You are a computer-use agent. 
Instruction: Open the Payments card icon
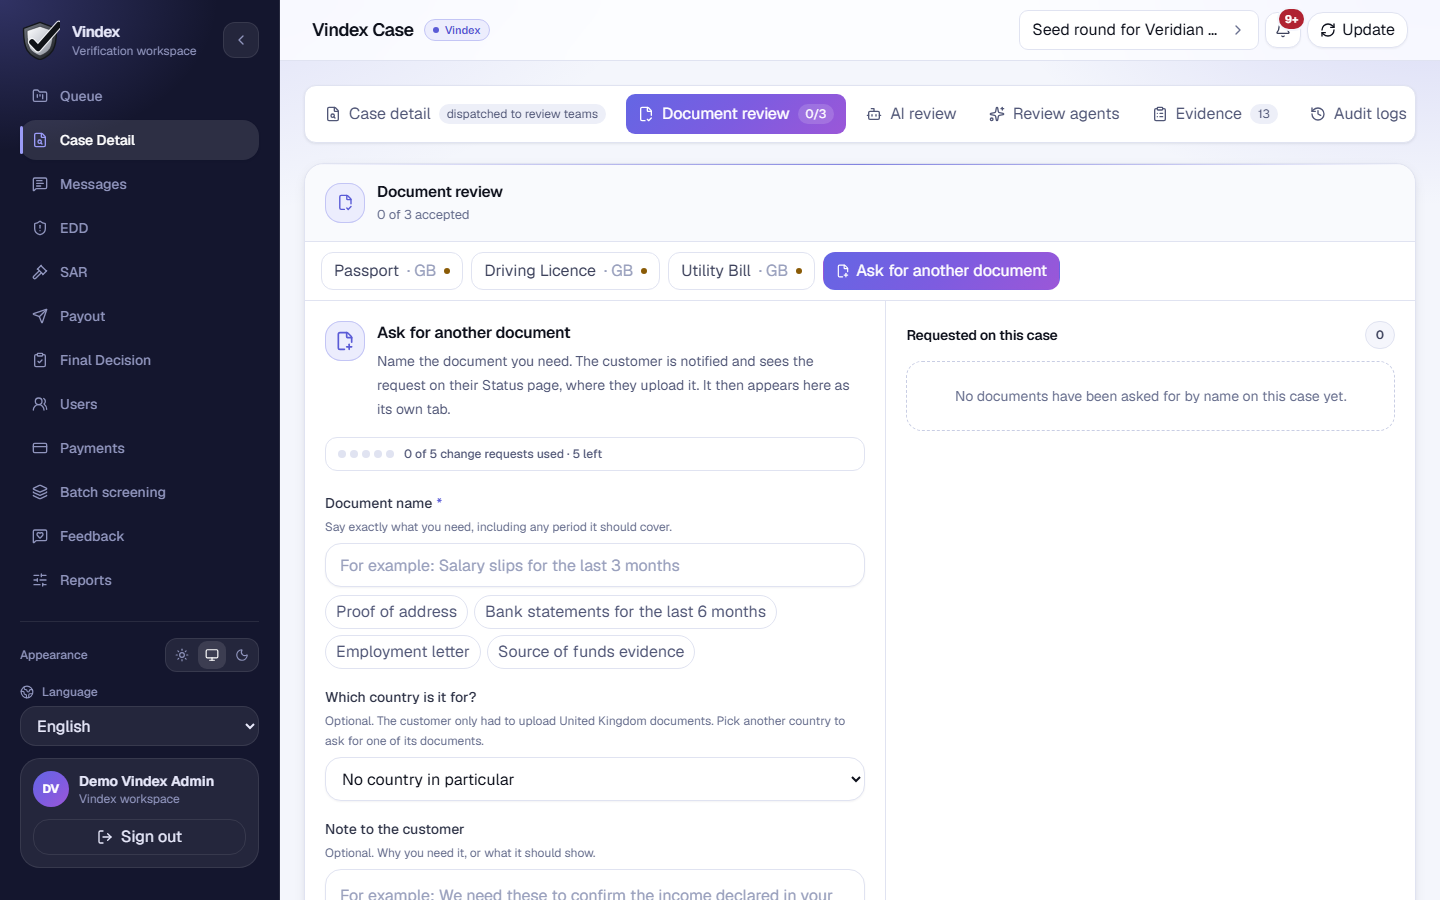pyautogui.click(x=40, y=448)
